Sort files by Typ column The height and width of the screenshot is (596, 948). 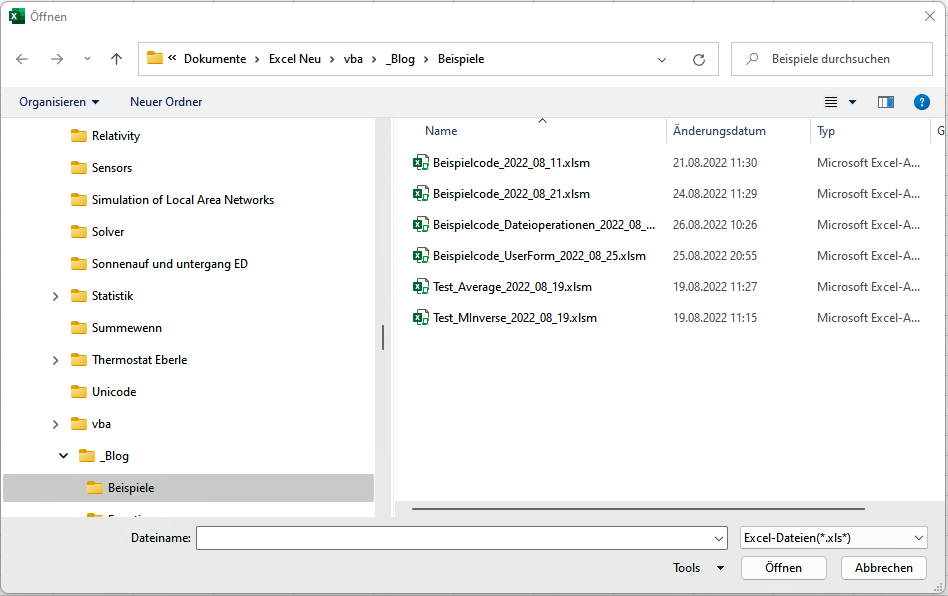click(x=826, y=131)
